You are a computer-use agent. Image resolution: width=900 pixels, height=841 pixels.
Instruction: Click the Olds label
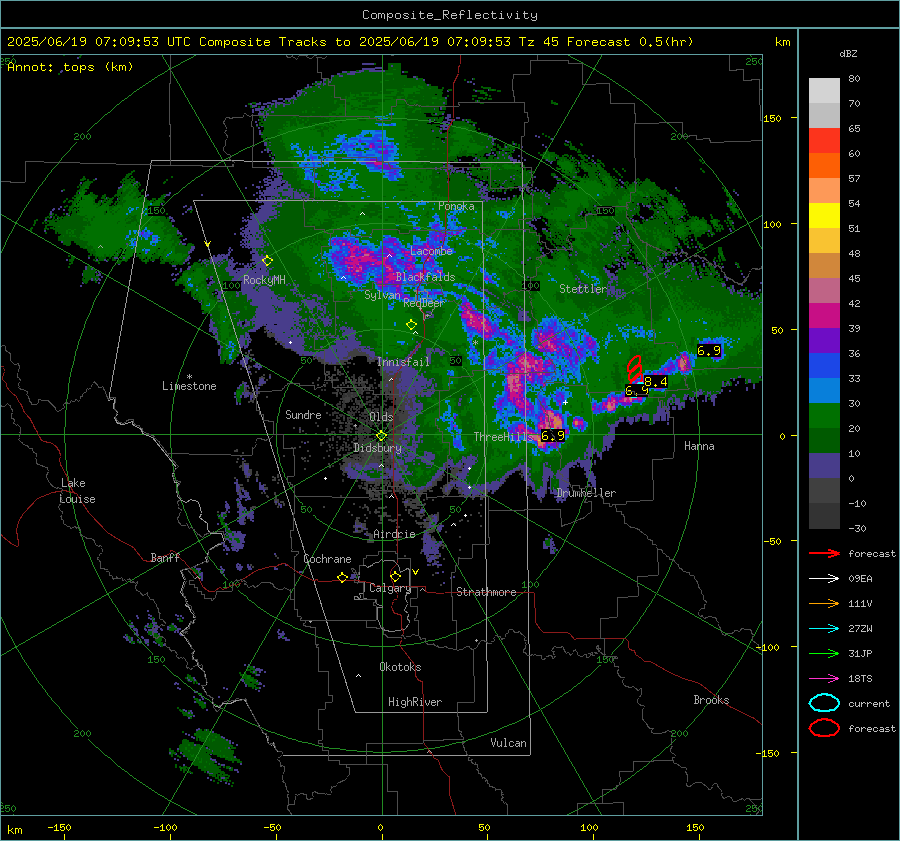point(381,417)
